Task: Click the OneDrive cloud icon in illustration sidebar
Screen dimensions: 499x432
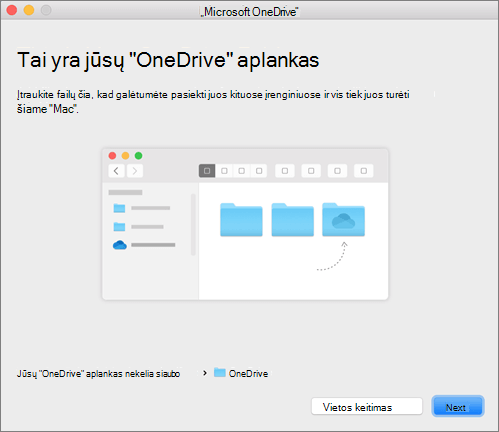Action: 120,245
